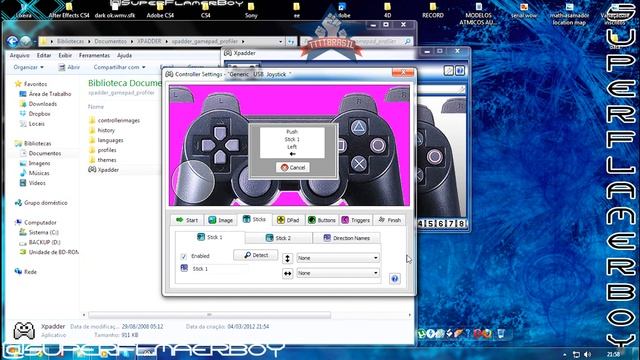Cancel the Push Stick 1 Left prompt
The width and height of the screenshot is (640, 360).
point(293,167)
